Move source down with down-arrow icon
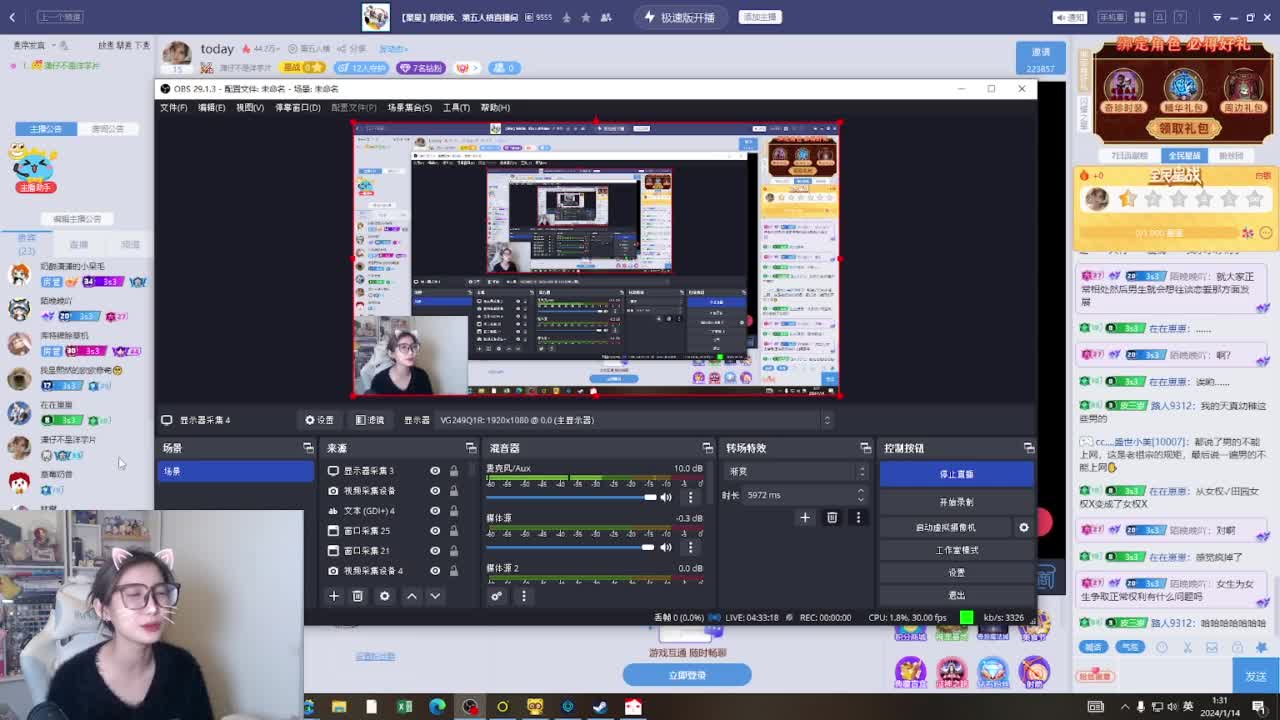Image resolution: width=1280 pixels, height=720 pixels. click(x=435, y=595)
